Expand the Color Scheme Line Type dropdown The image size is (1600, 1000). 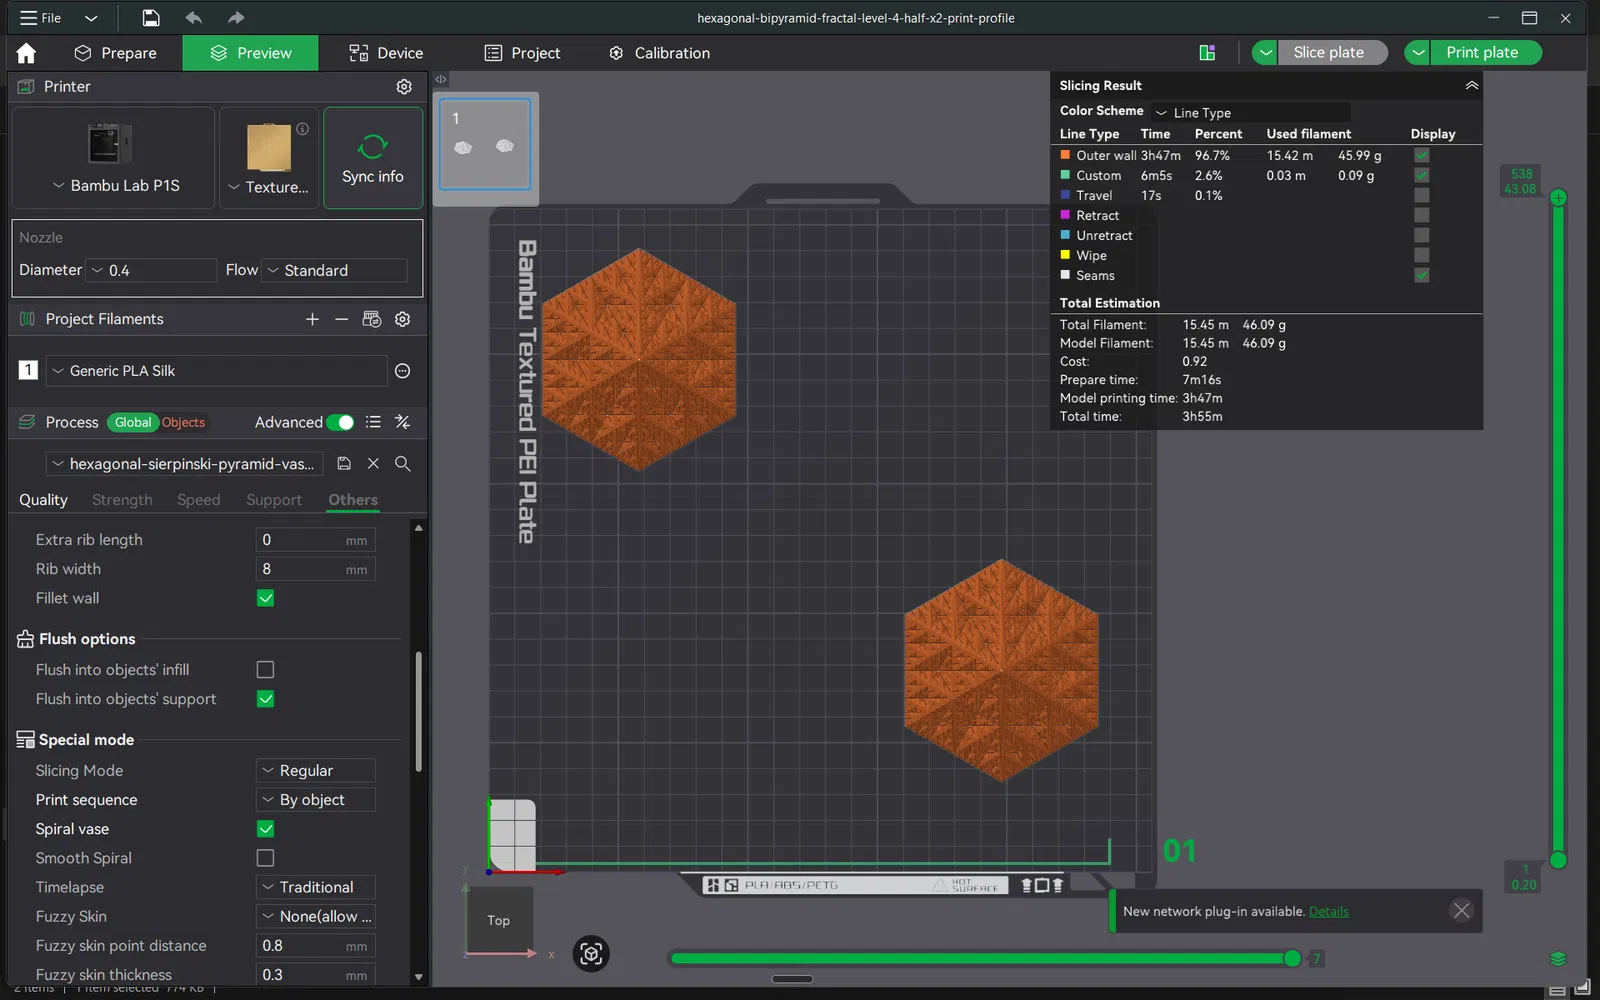click(1250, 113)
